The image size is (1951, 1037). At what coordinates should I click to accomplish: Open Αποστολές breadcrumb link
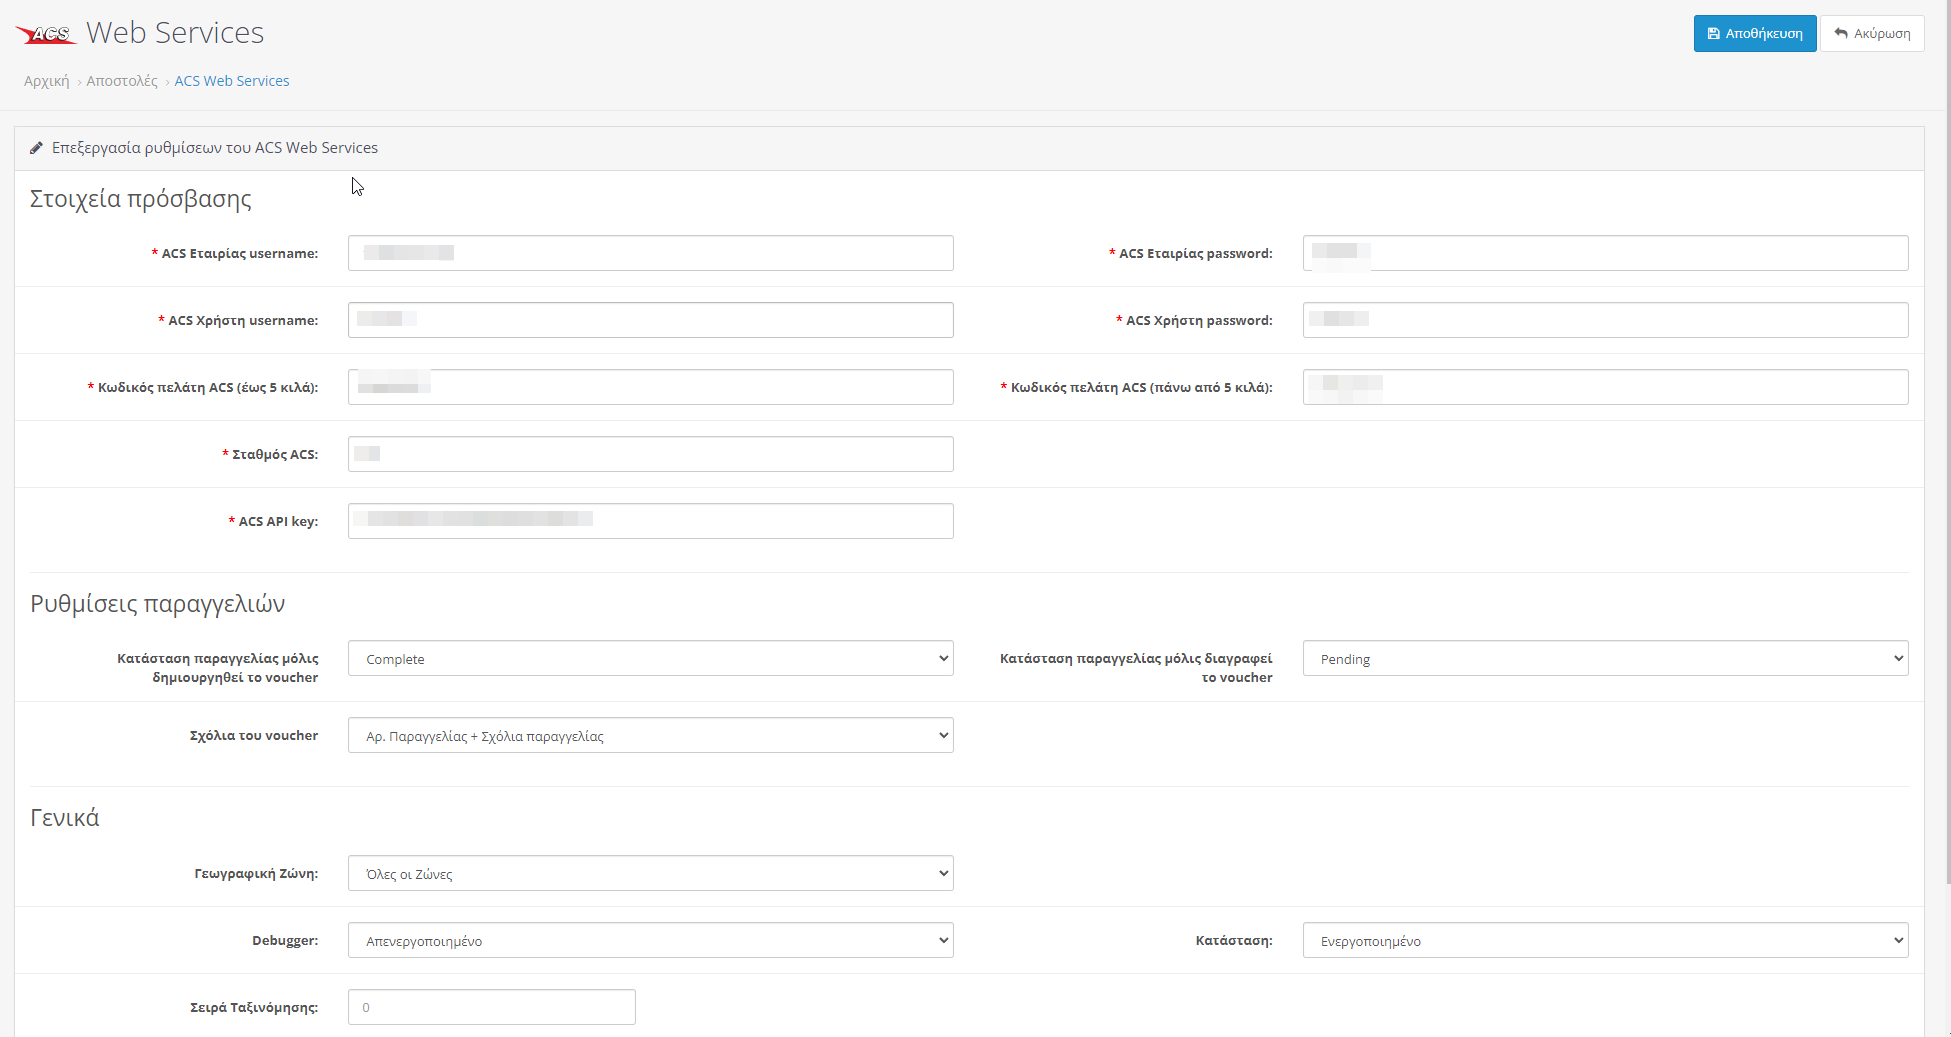[x=122, y=81]
